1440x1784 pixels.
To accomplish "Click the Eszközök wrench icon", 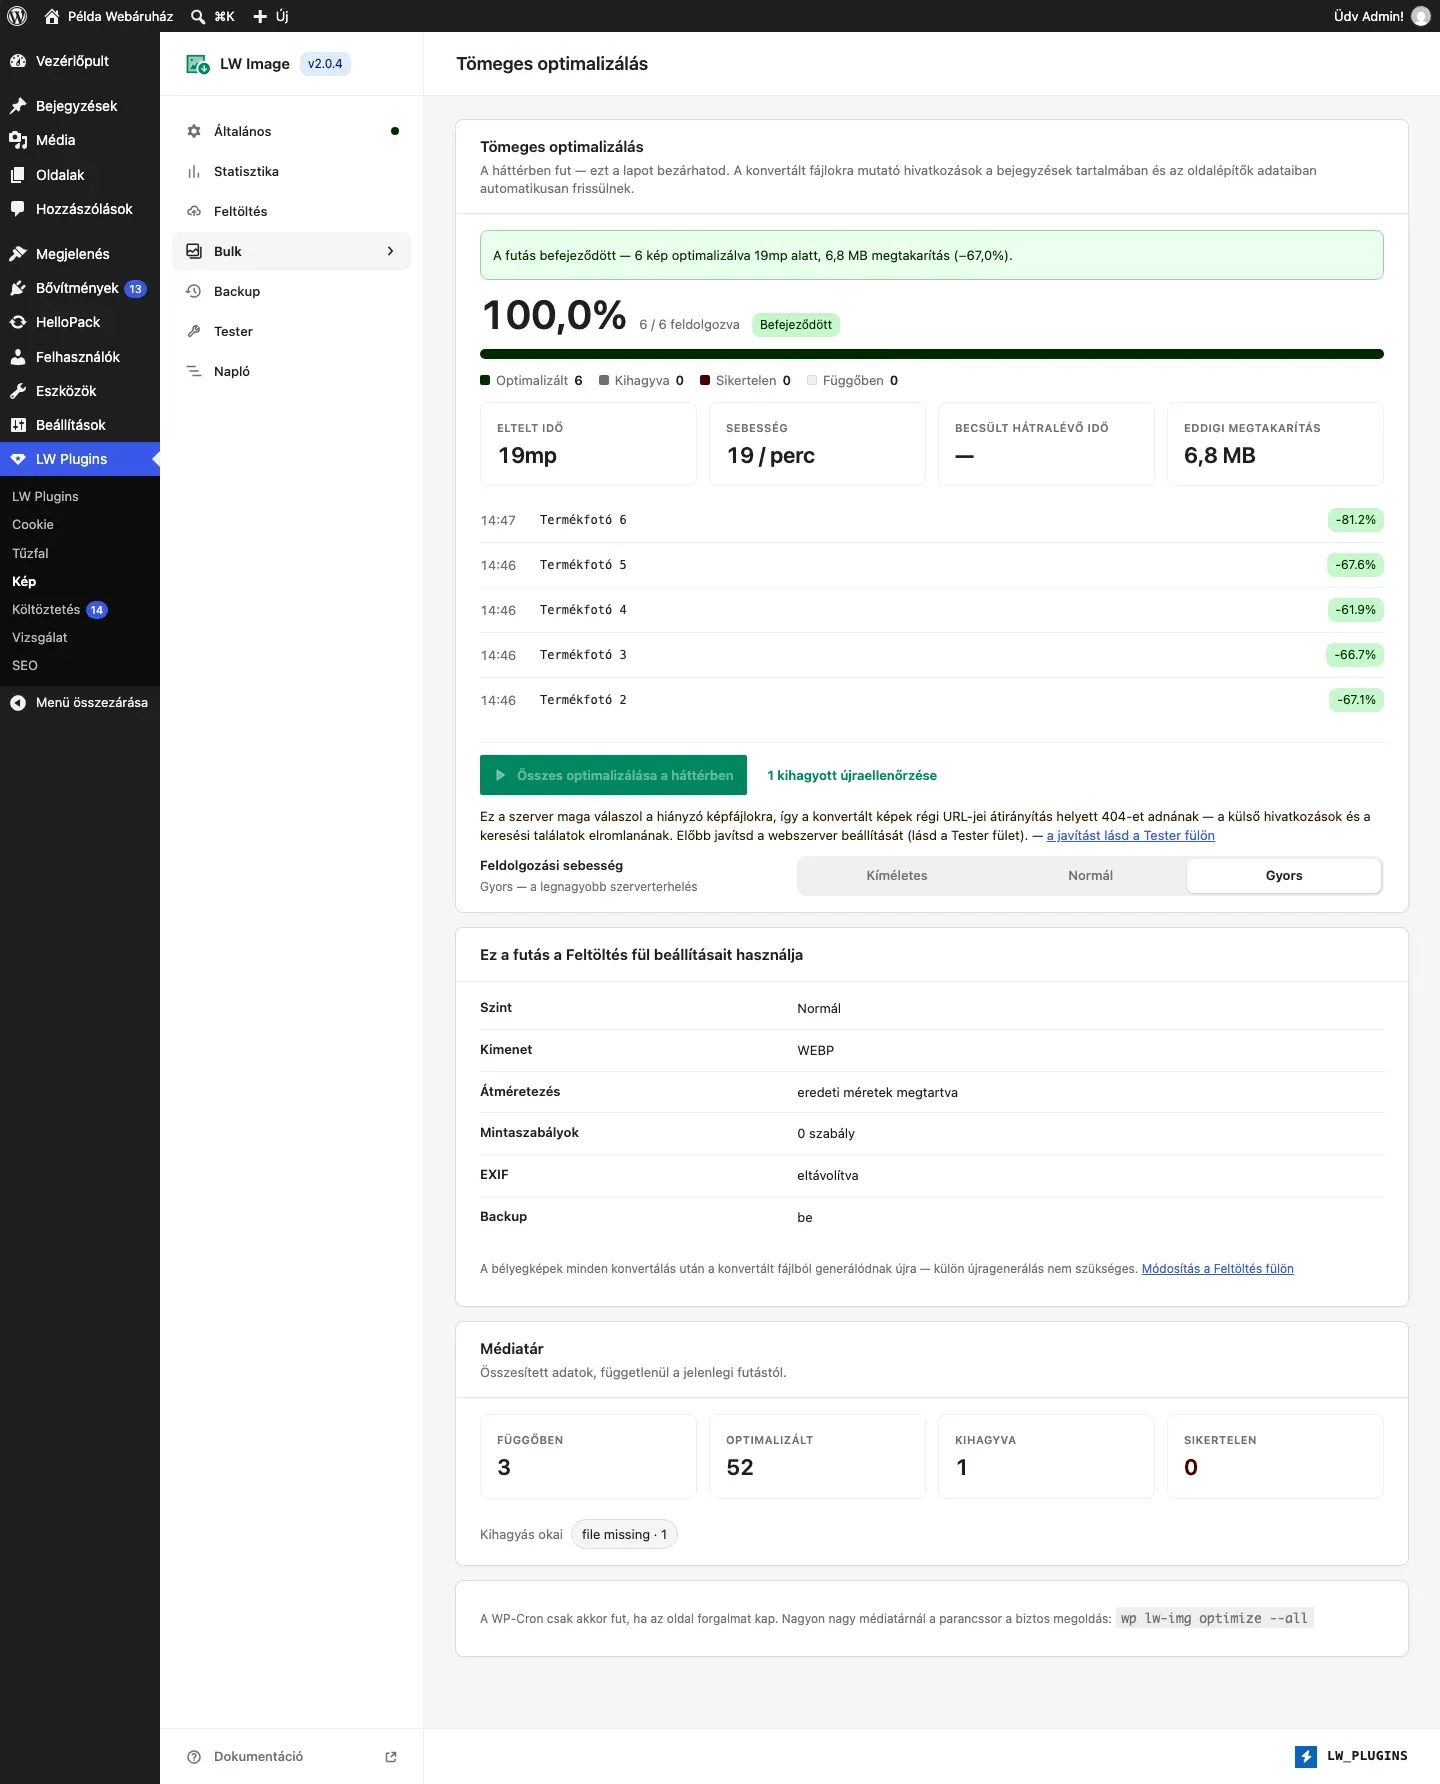I will point(18,391).
